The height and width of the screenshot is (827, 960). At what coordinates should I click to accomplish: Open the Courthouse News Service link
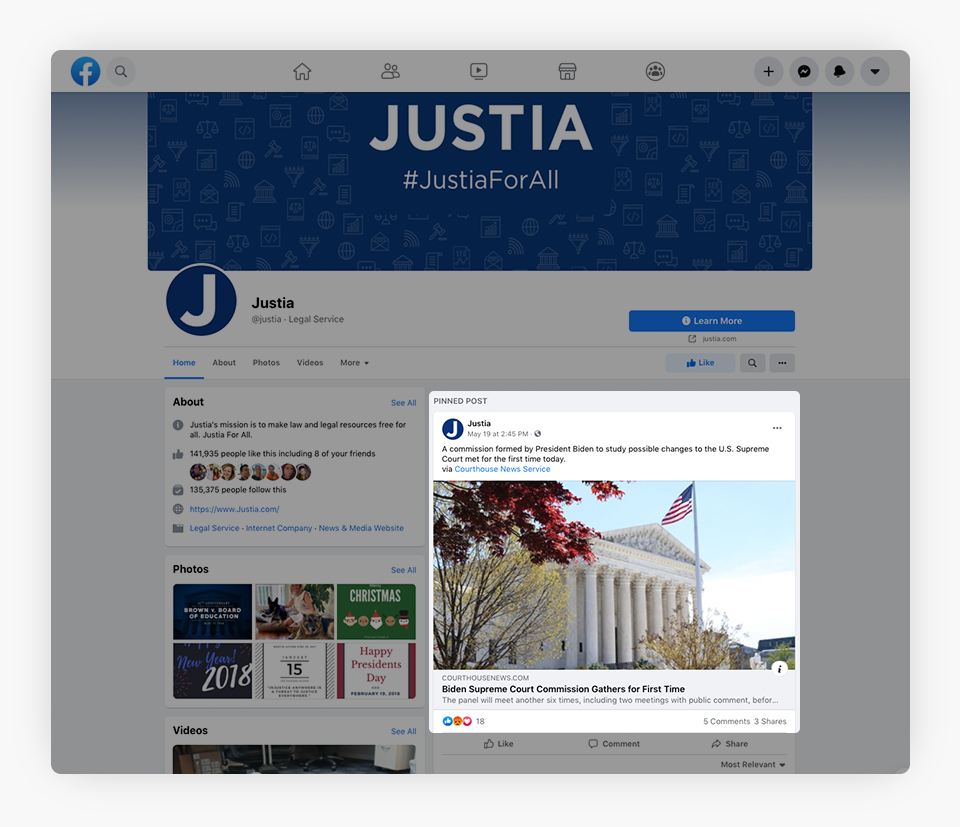(502, 469)
